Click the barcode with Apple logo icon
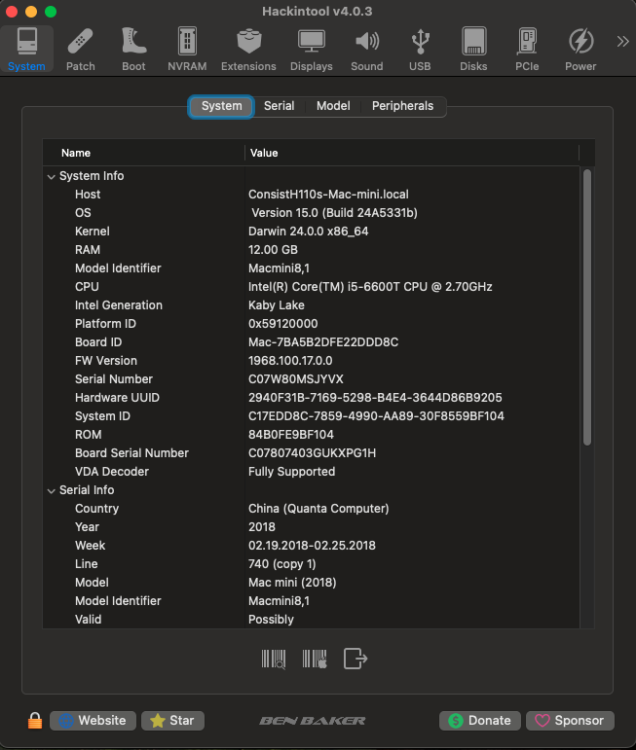Viewport: 636px width, 750px height. [315, 659]
